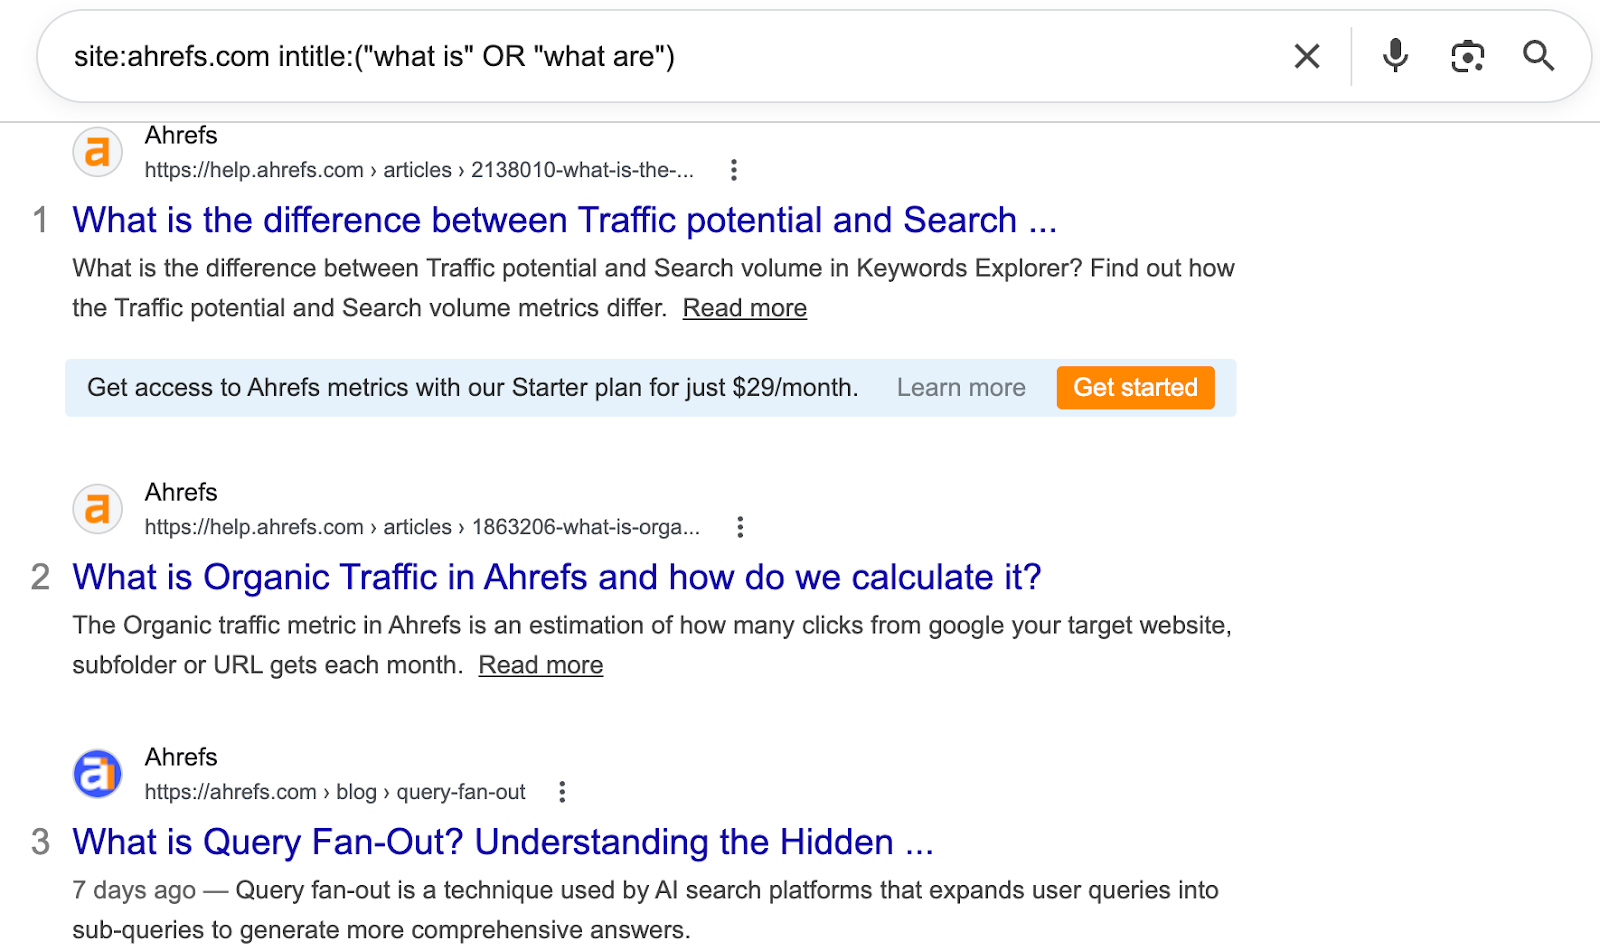Open 'What is Query Fan-Out?' result title
The image size is (1600, 951).
[502, 842]
